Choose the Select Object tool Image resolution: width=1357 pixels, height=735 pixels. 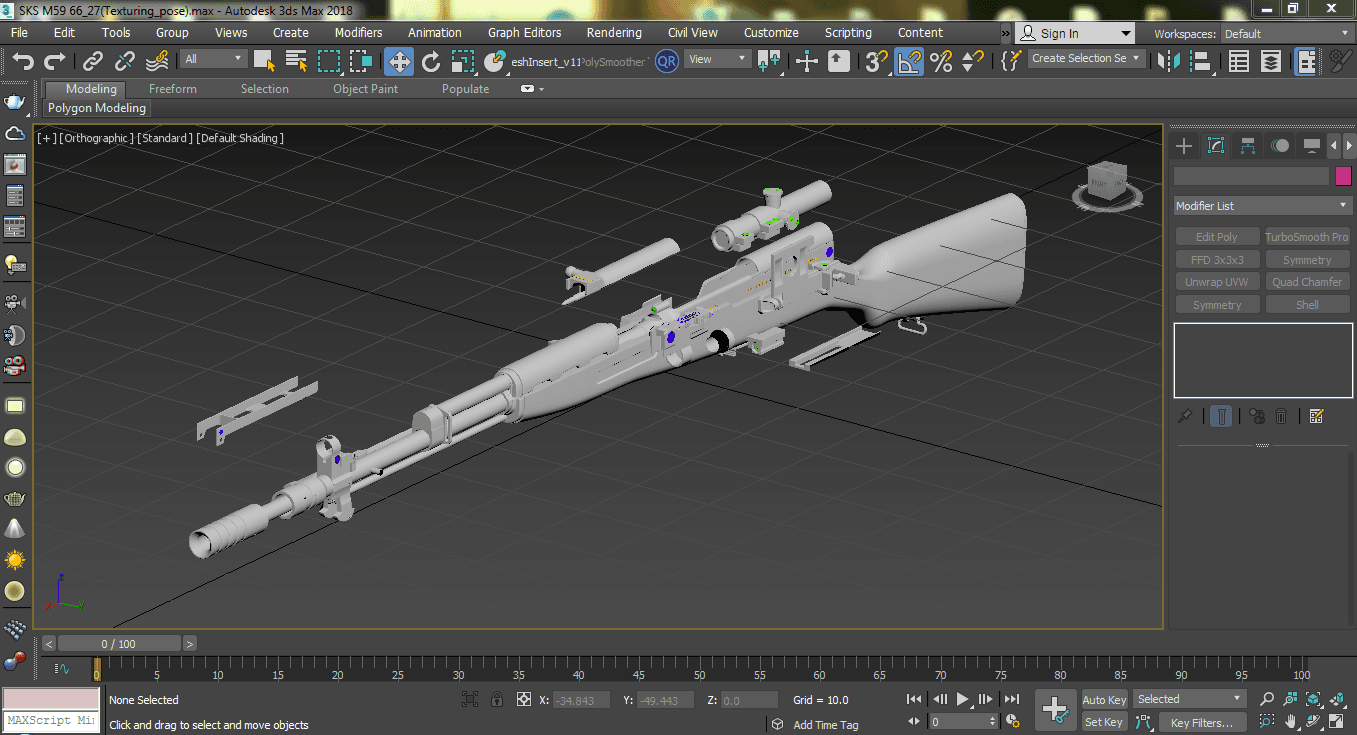click(264, 62)
